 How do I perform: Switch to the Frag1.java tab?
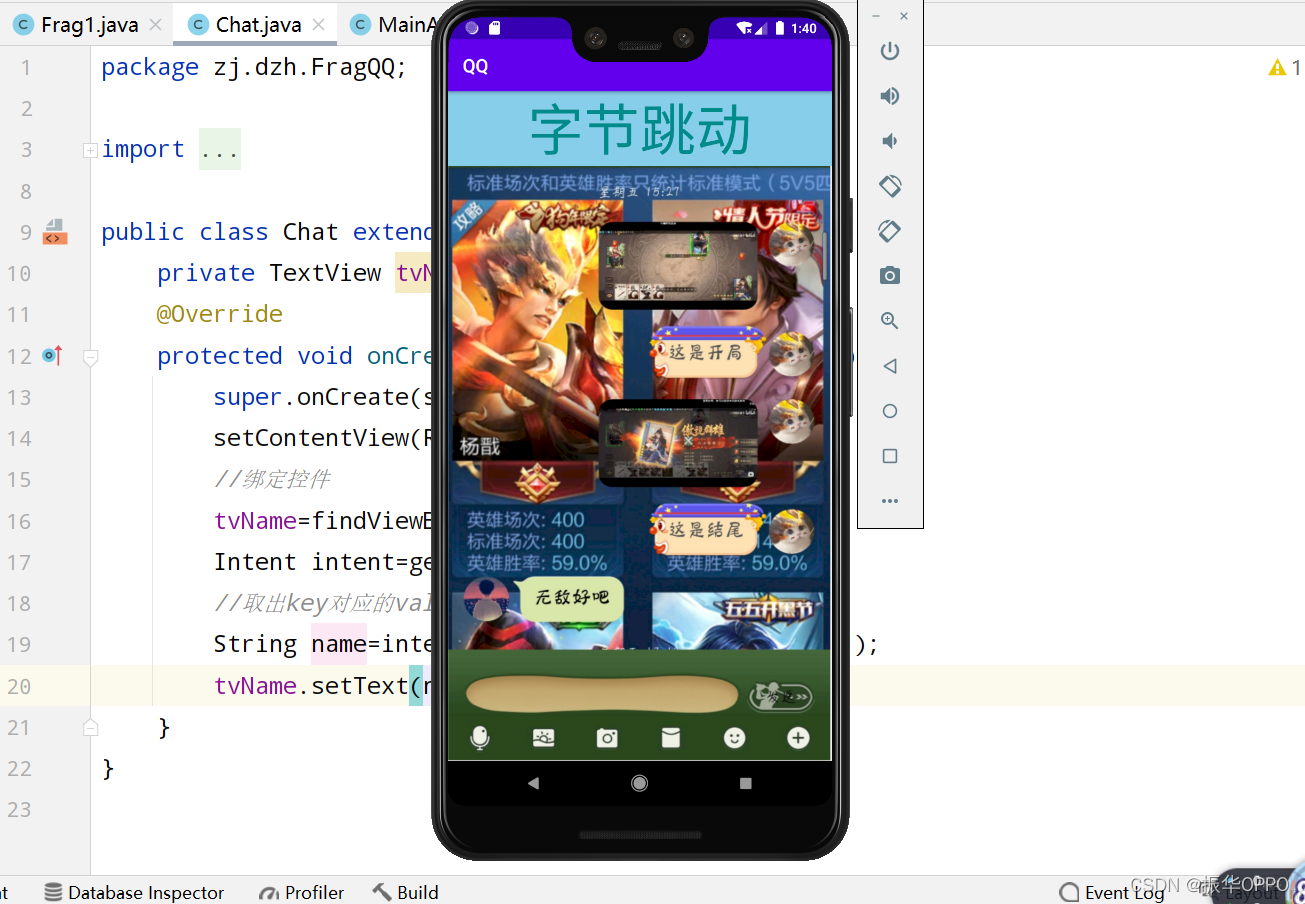(x=89, y=25)
